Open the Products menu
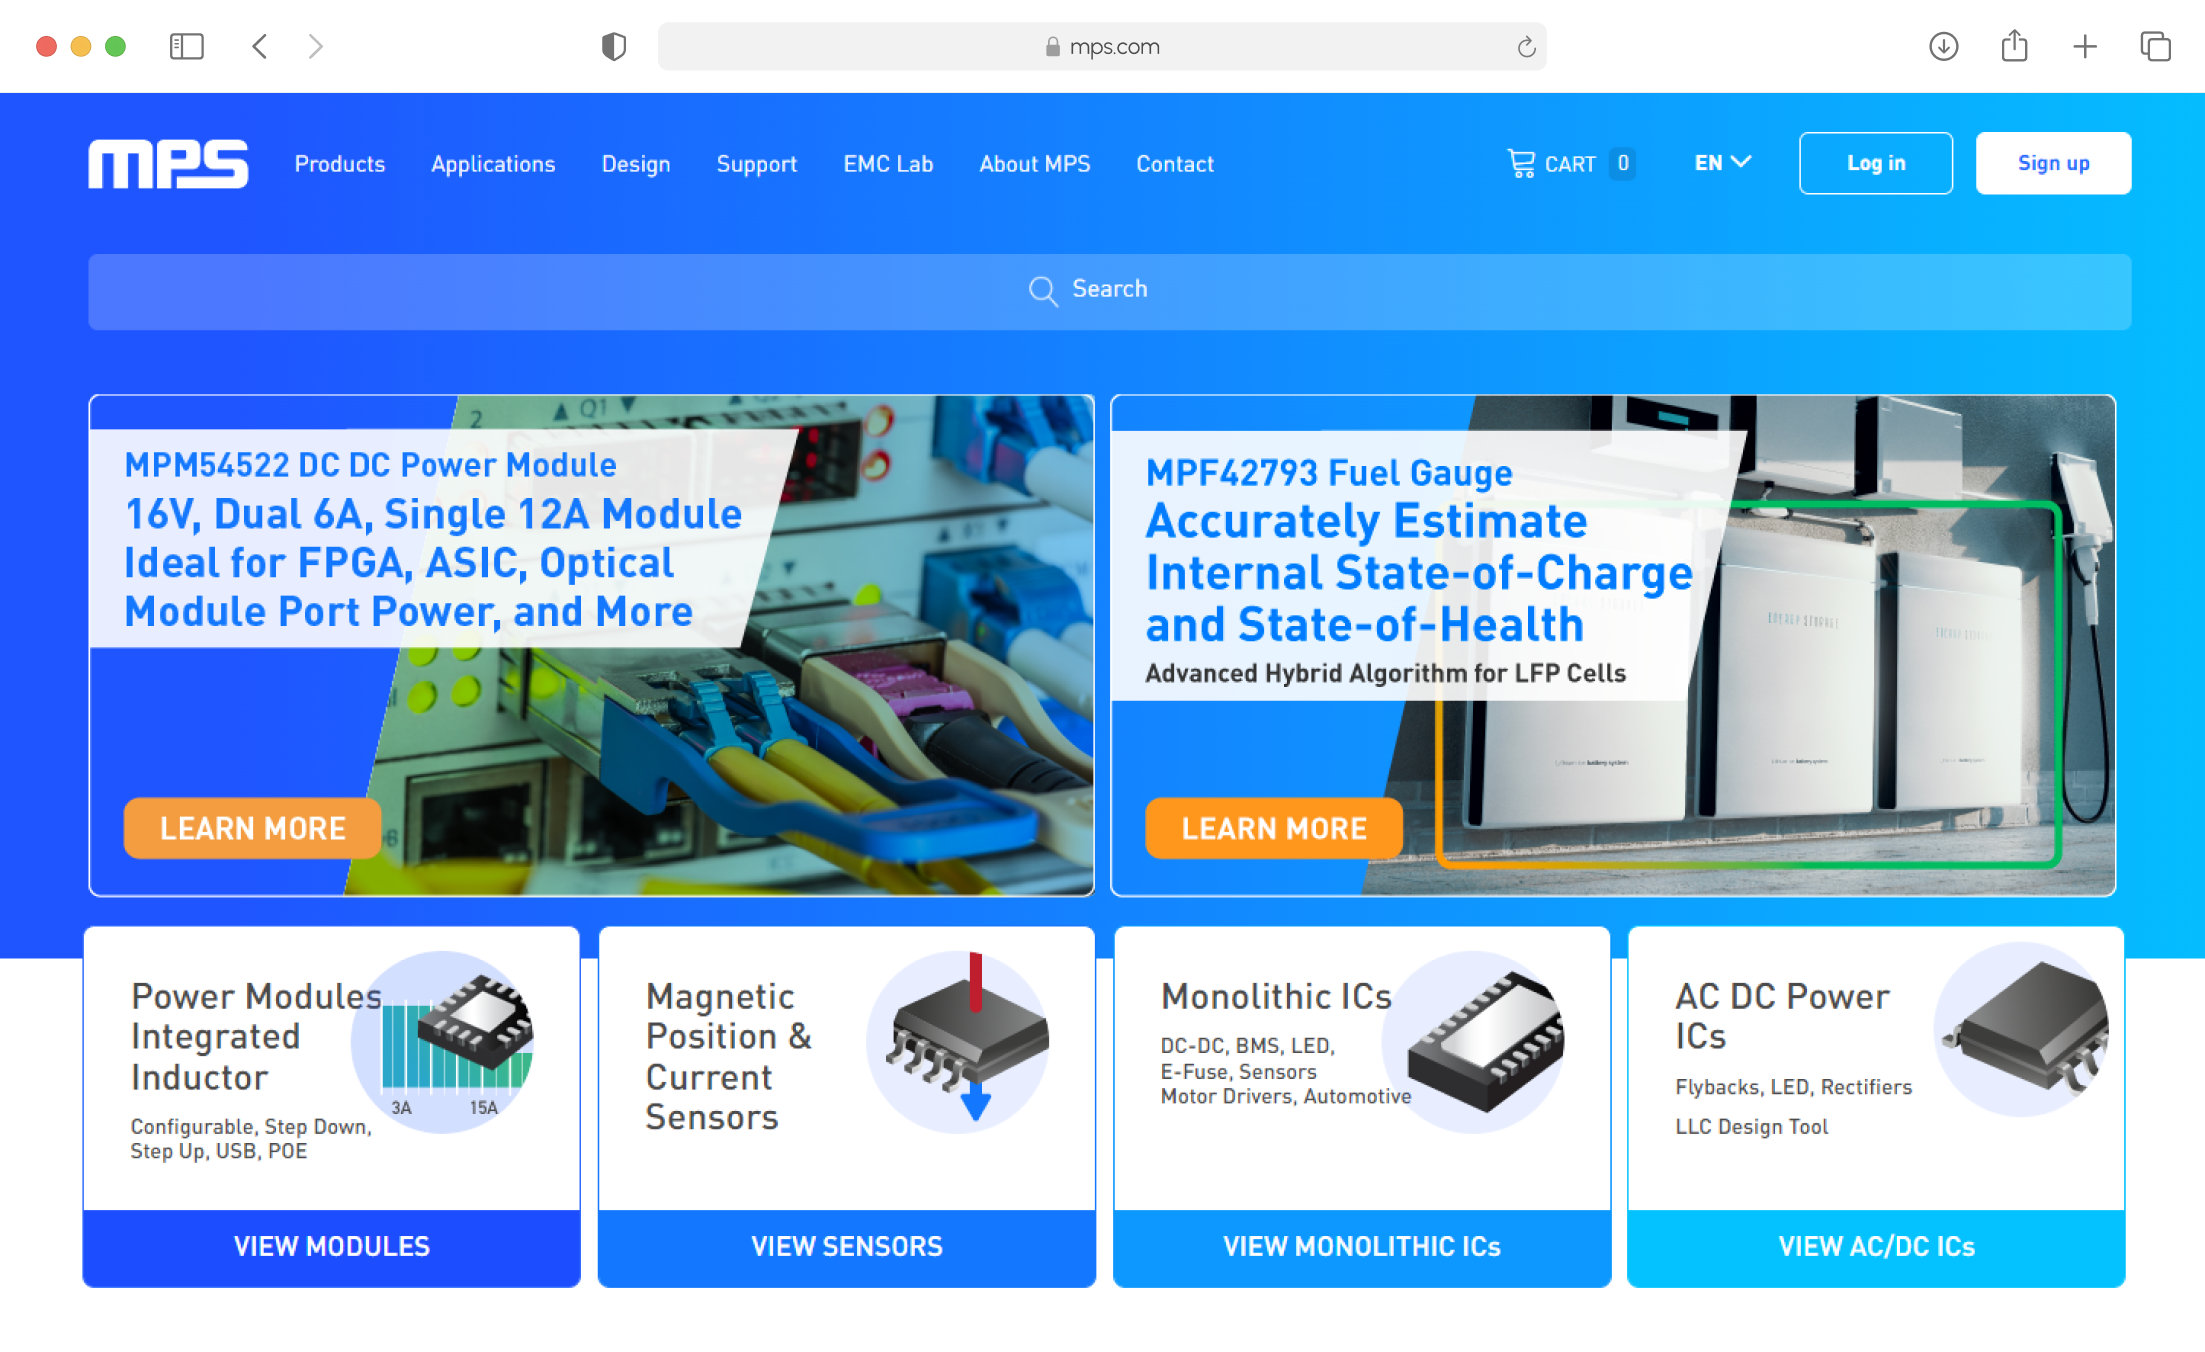Image resolution: width=2205 pixels, height=1352 pixels. click(x=339, y=164)
